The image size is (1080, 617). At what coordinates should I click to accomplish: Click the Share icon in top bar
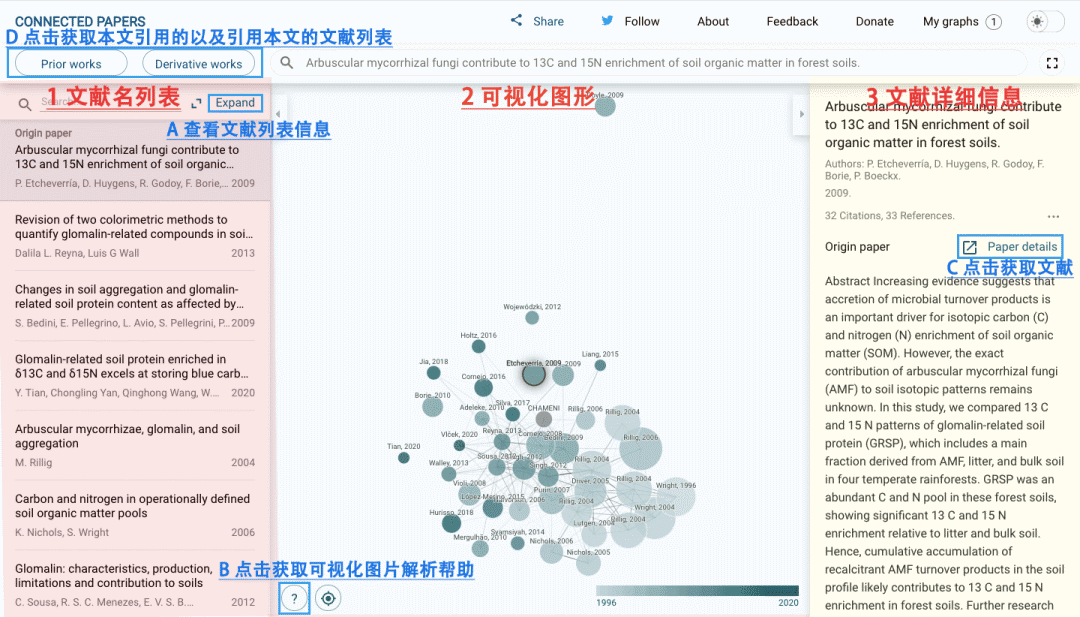pos(516,21)
